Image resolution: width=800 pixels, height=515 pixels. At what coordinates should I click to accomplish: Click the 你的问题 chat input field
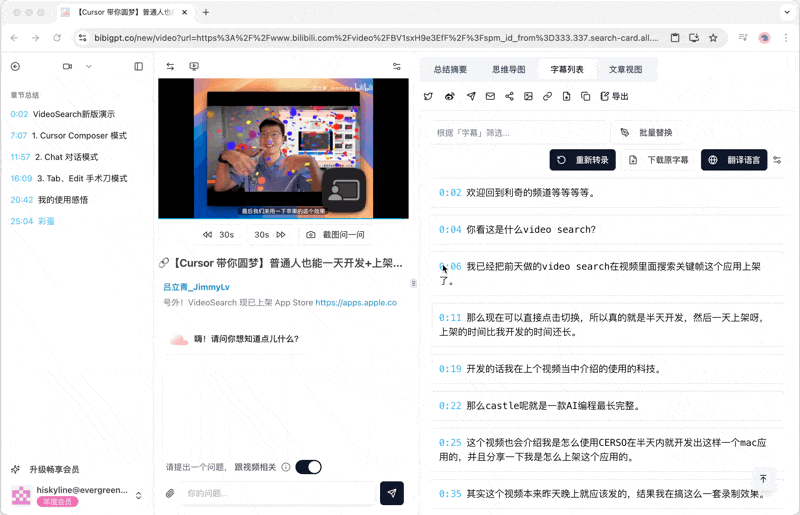click(x=278, y=493)
